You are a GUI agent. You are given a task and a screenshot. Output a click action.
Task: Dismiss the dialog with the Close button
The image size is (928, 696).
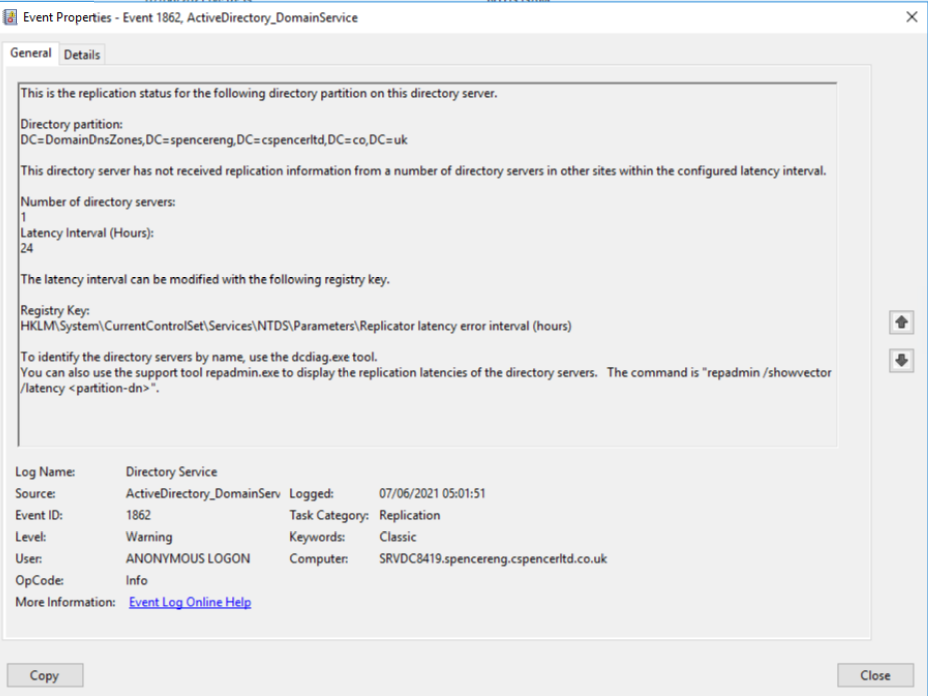(875, 675)
